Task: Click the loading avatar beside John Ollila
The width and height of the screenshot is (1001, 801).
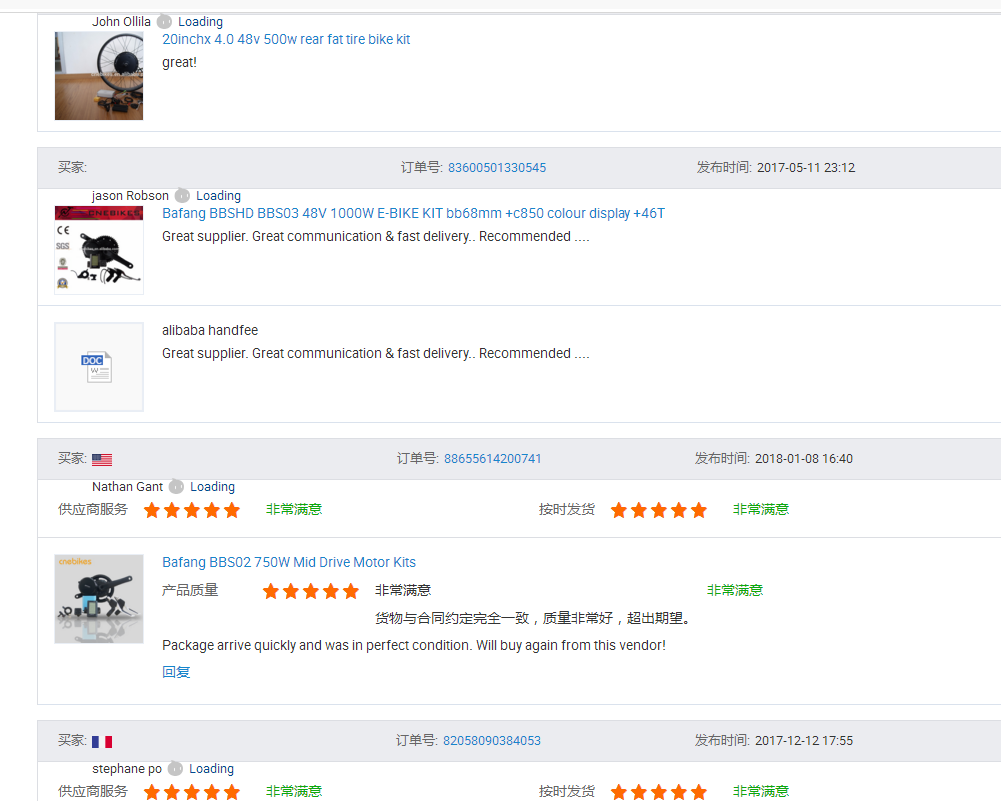Action: point(165,22)
